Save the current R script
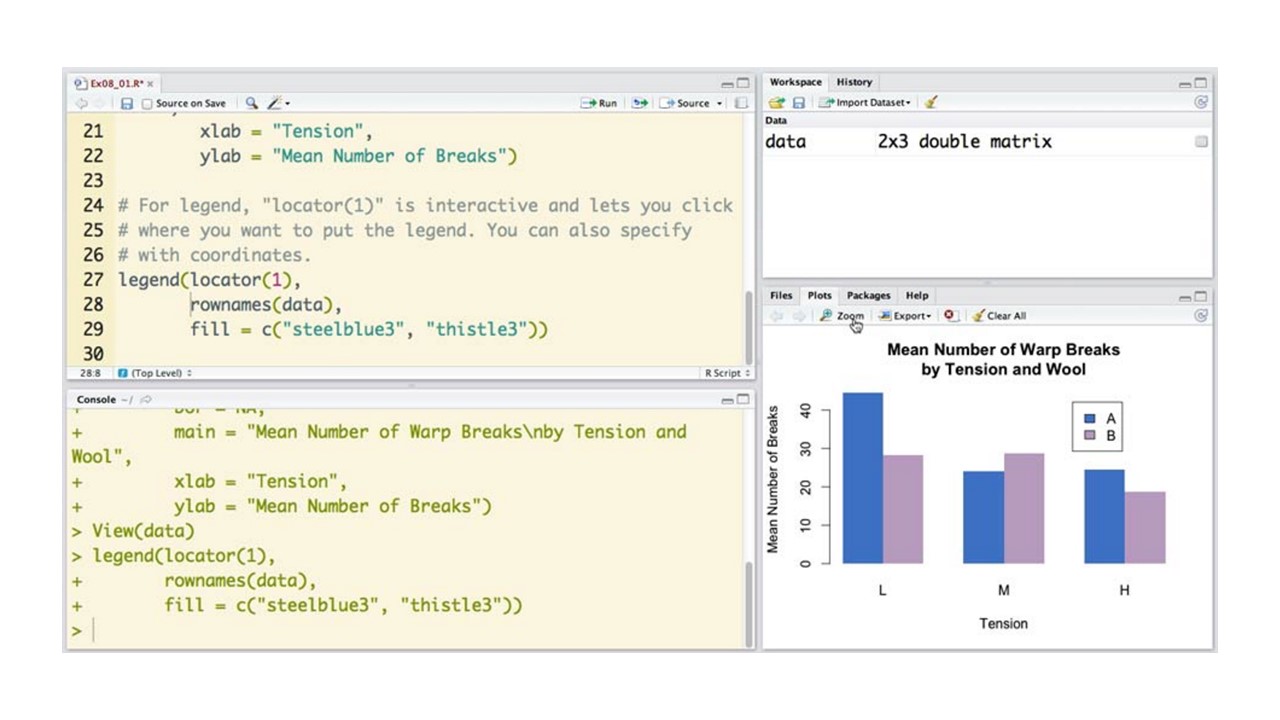 127,103
